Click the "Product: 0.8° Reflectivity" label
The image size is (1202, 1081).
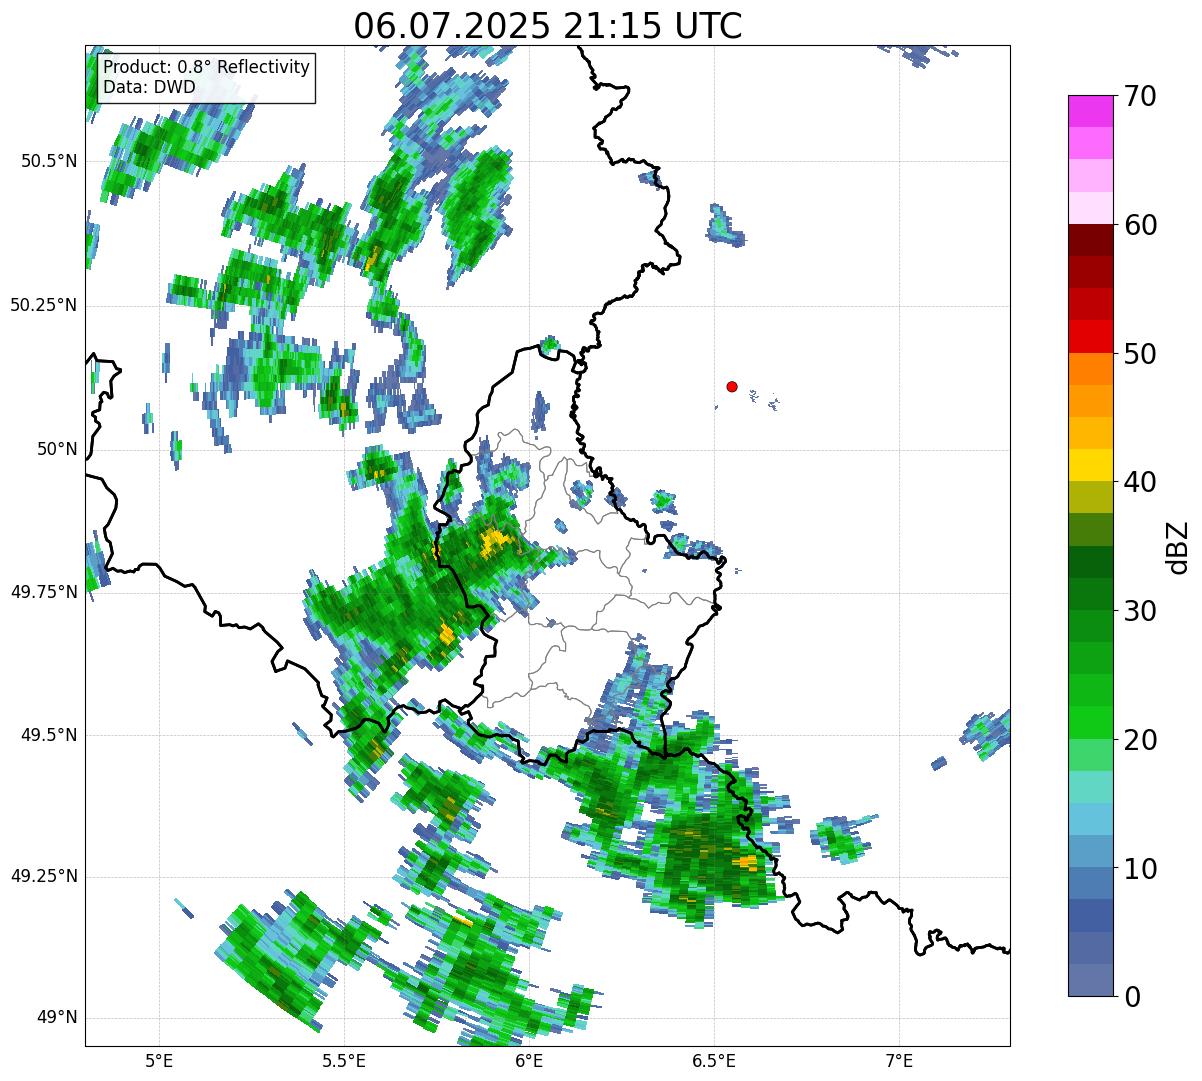[207, 67]
